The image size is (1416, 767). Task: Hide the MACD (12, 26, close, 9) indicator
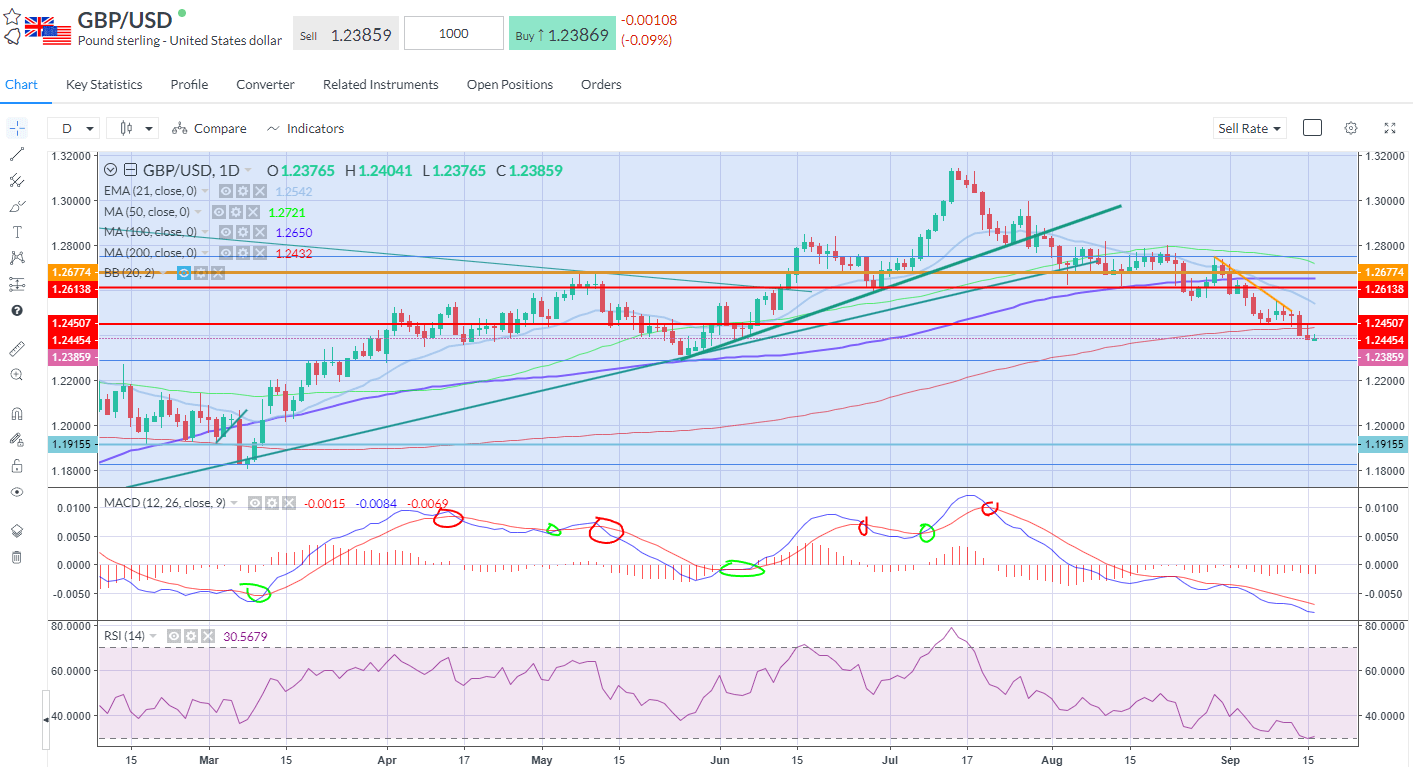pos(256,503)
